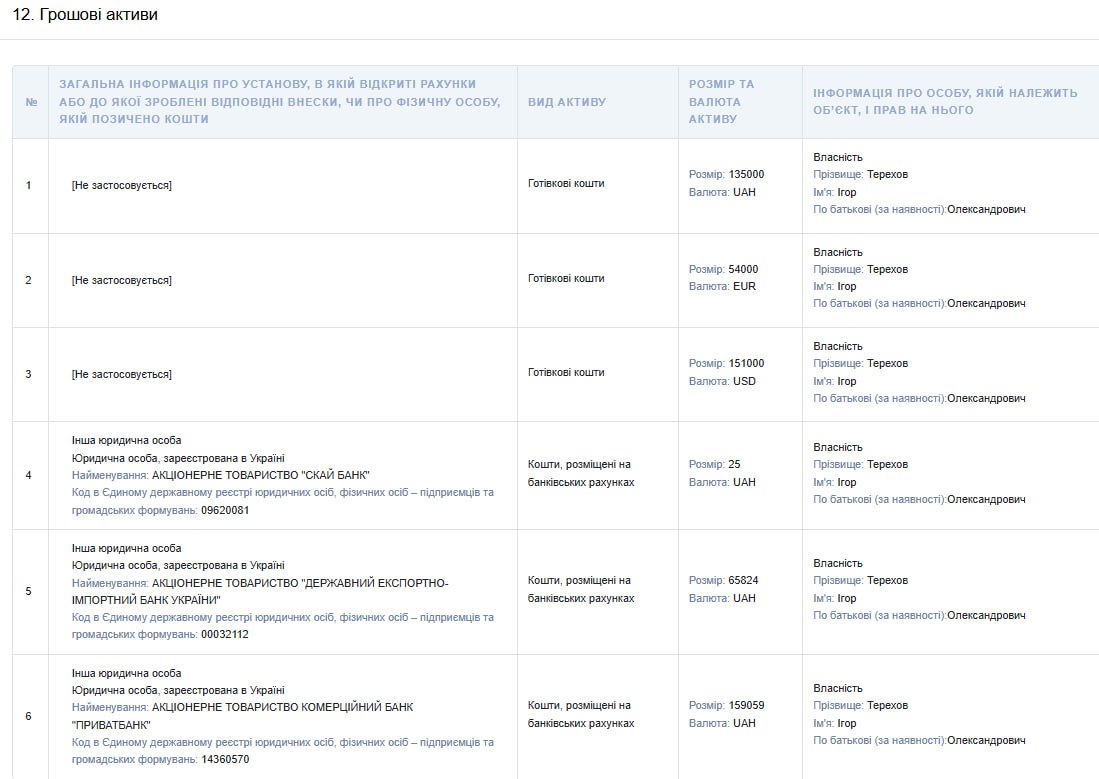
Task: Click the EUR currency value
Action: click(744, 287)
